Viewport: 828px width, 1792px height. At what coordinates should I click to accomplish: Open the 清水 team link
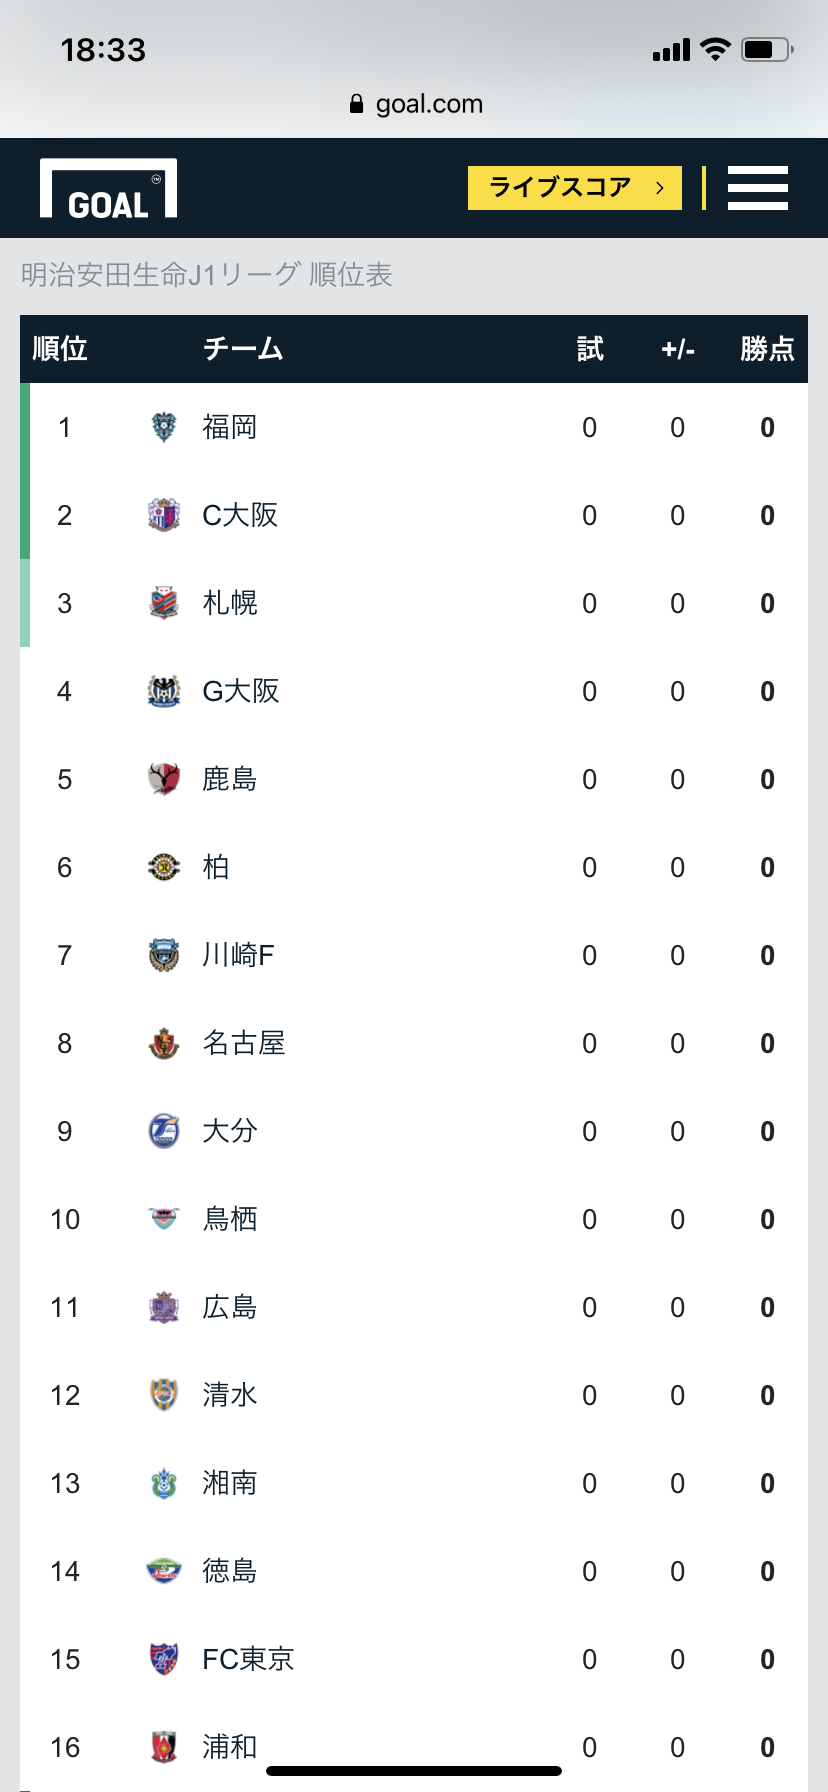(x=230, y=1396)
